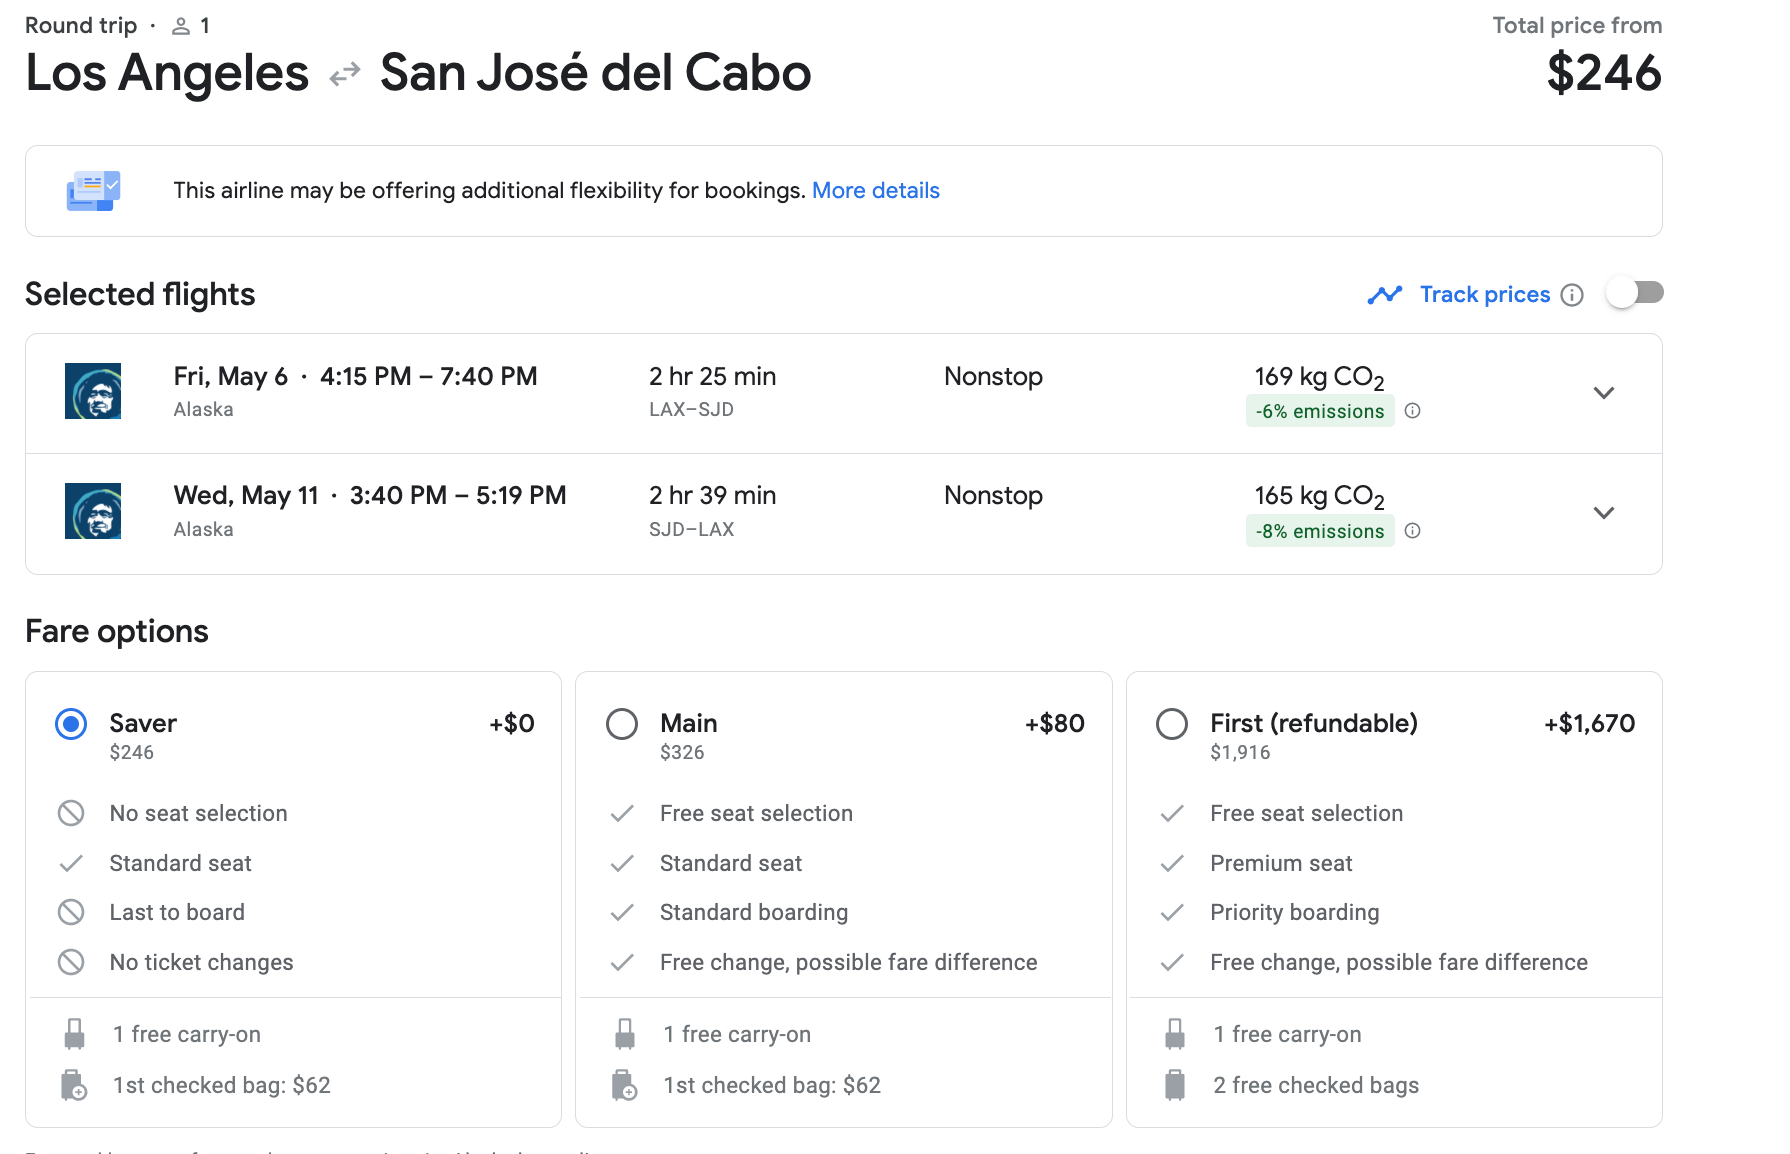Expand the Wed, May 11 flight details
Screen dimensions: 1790x1154
pyautogui.click(x=1604, y=513)
